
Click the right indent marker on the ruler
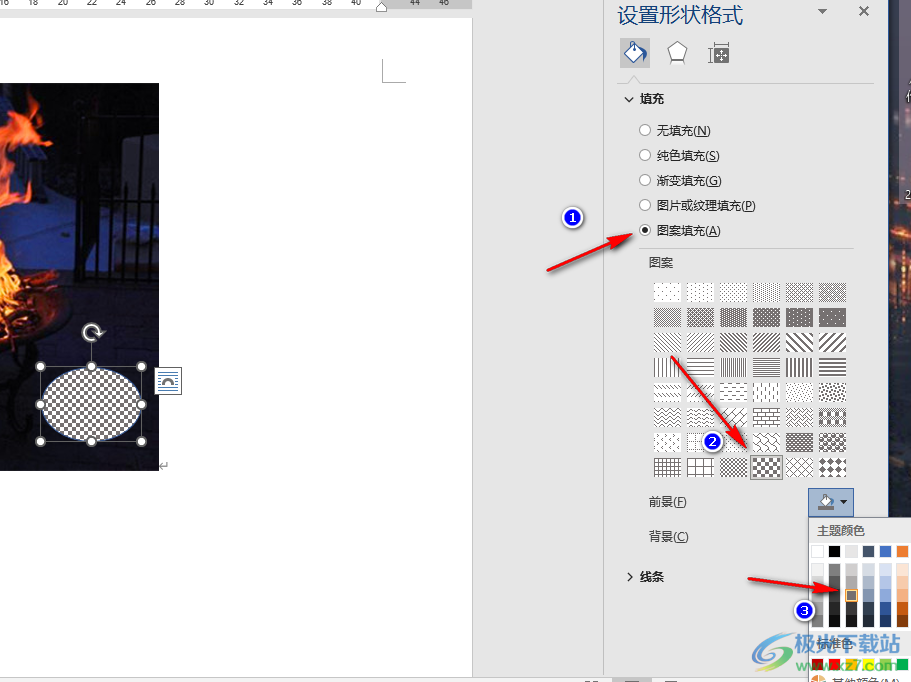381,7
